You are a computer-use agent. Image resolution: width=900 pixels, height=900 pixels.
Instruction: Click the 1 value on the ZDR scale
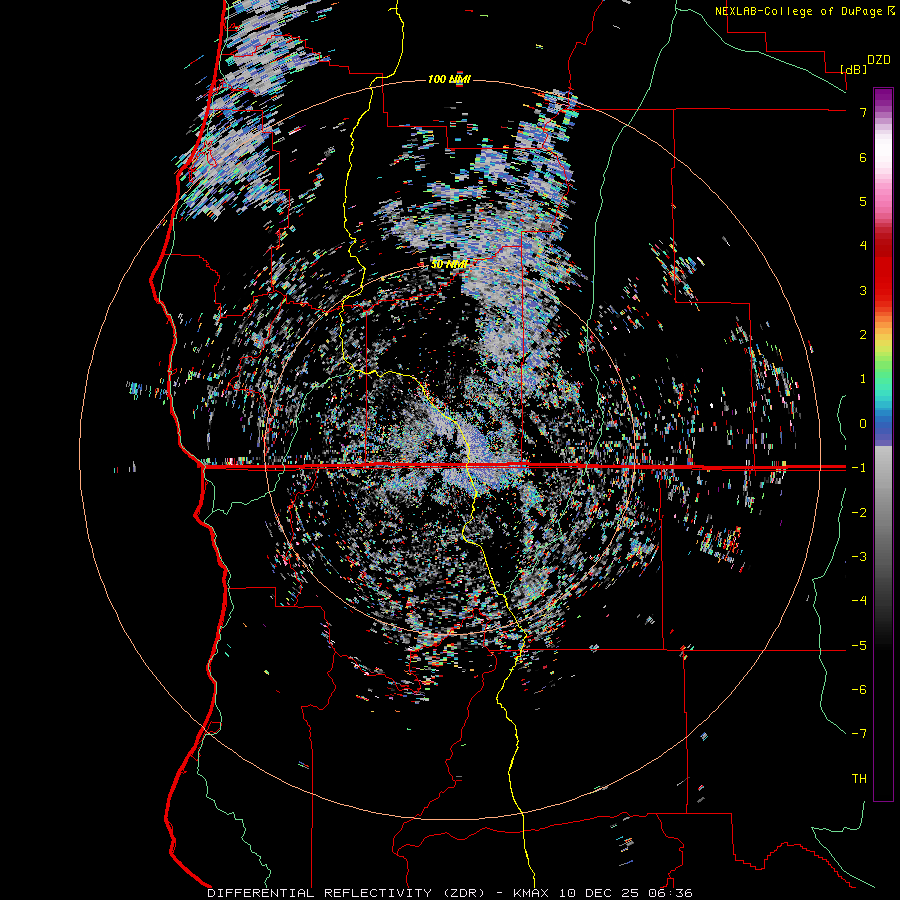pyautogui.click(x=863, y=379)
